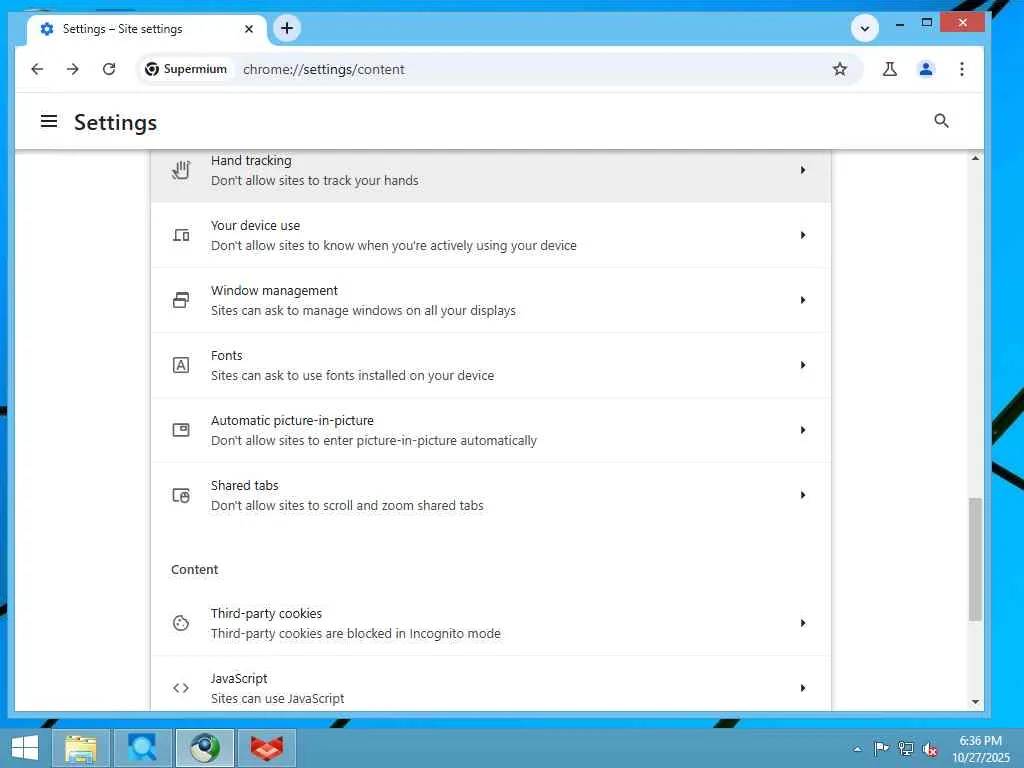Open the profile avatar button

[925, 69]
